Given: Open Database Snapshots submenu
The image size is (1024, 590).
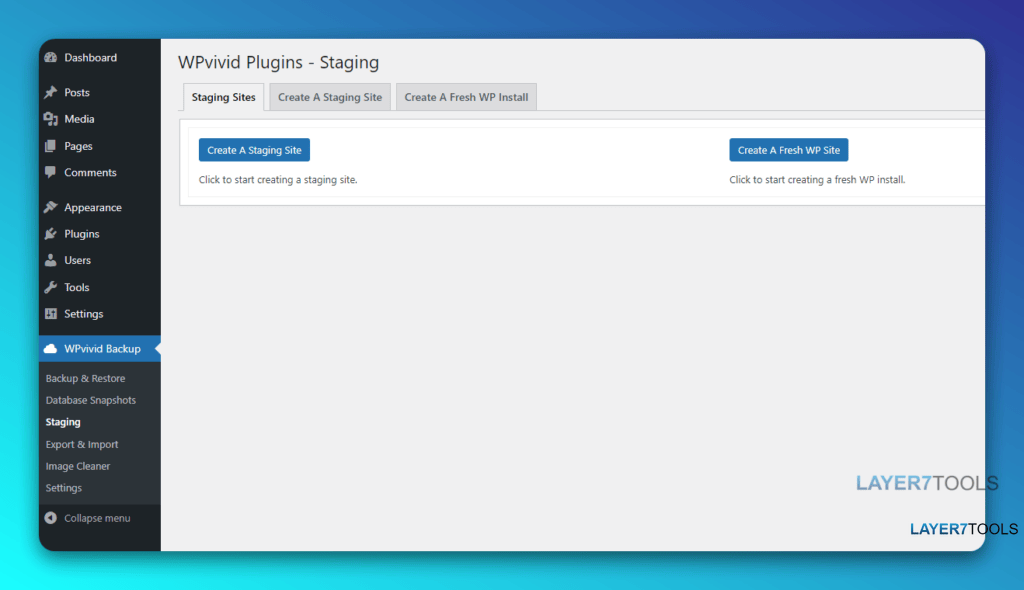Looking at the screenshot, I should [91, 400].
